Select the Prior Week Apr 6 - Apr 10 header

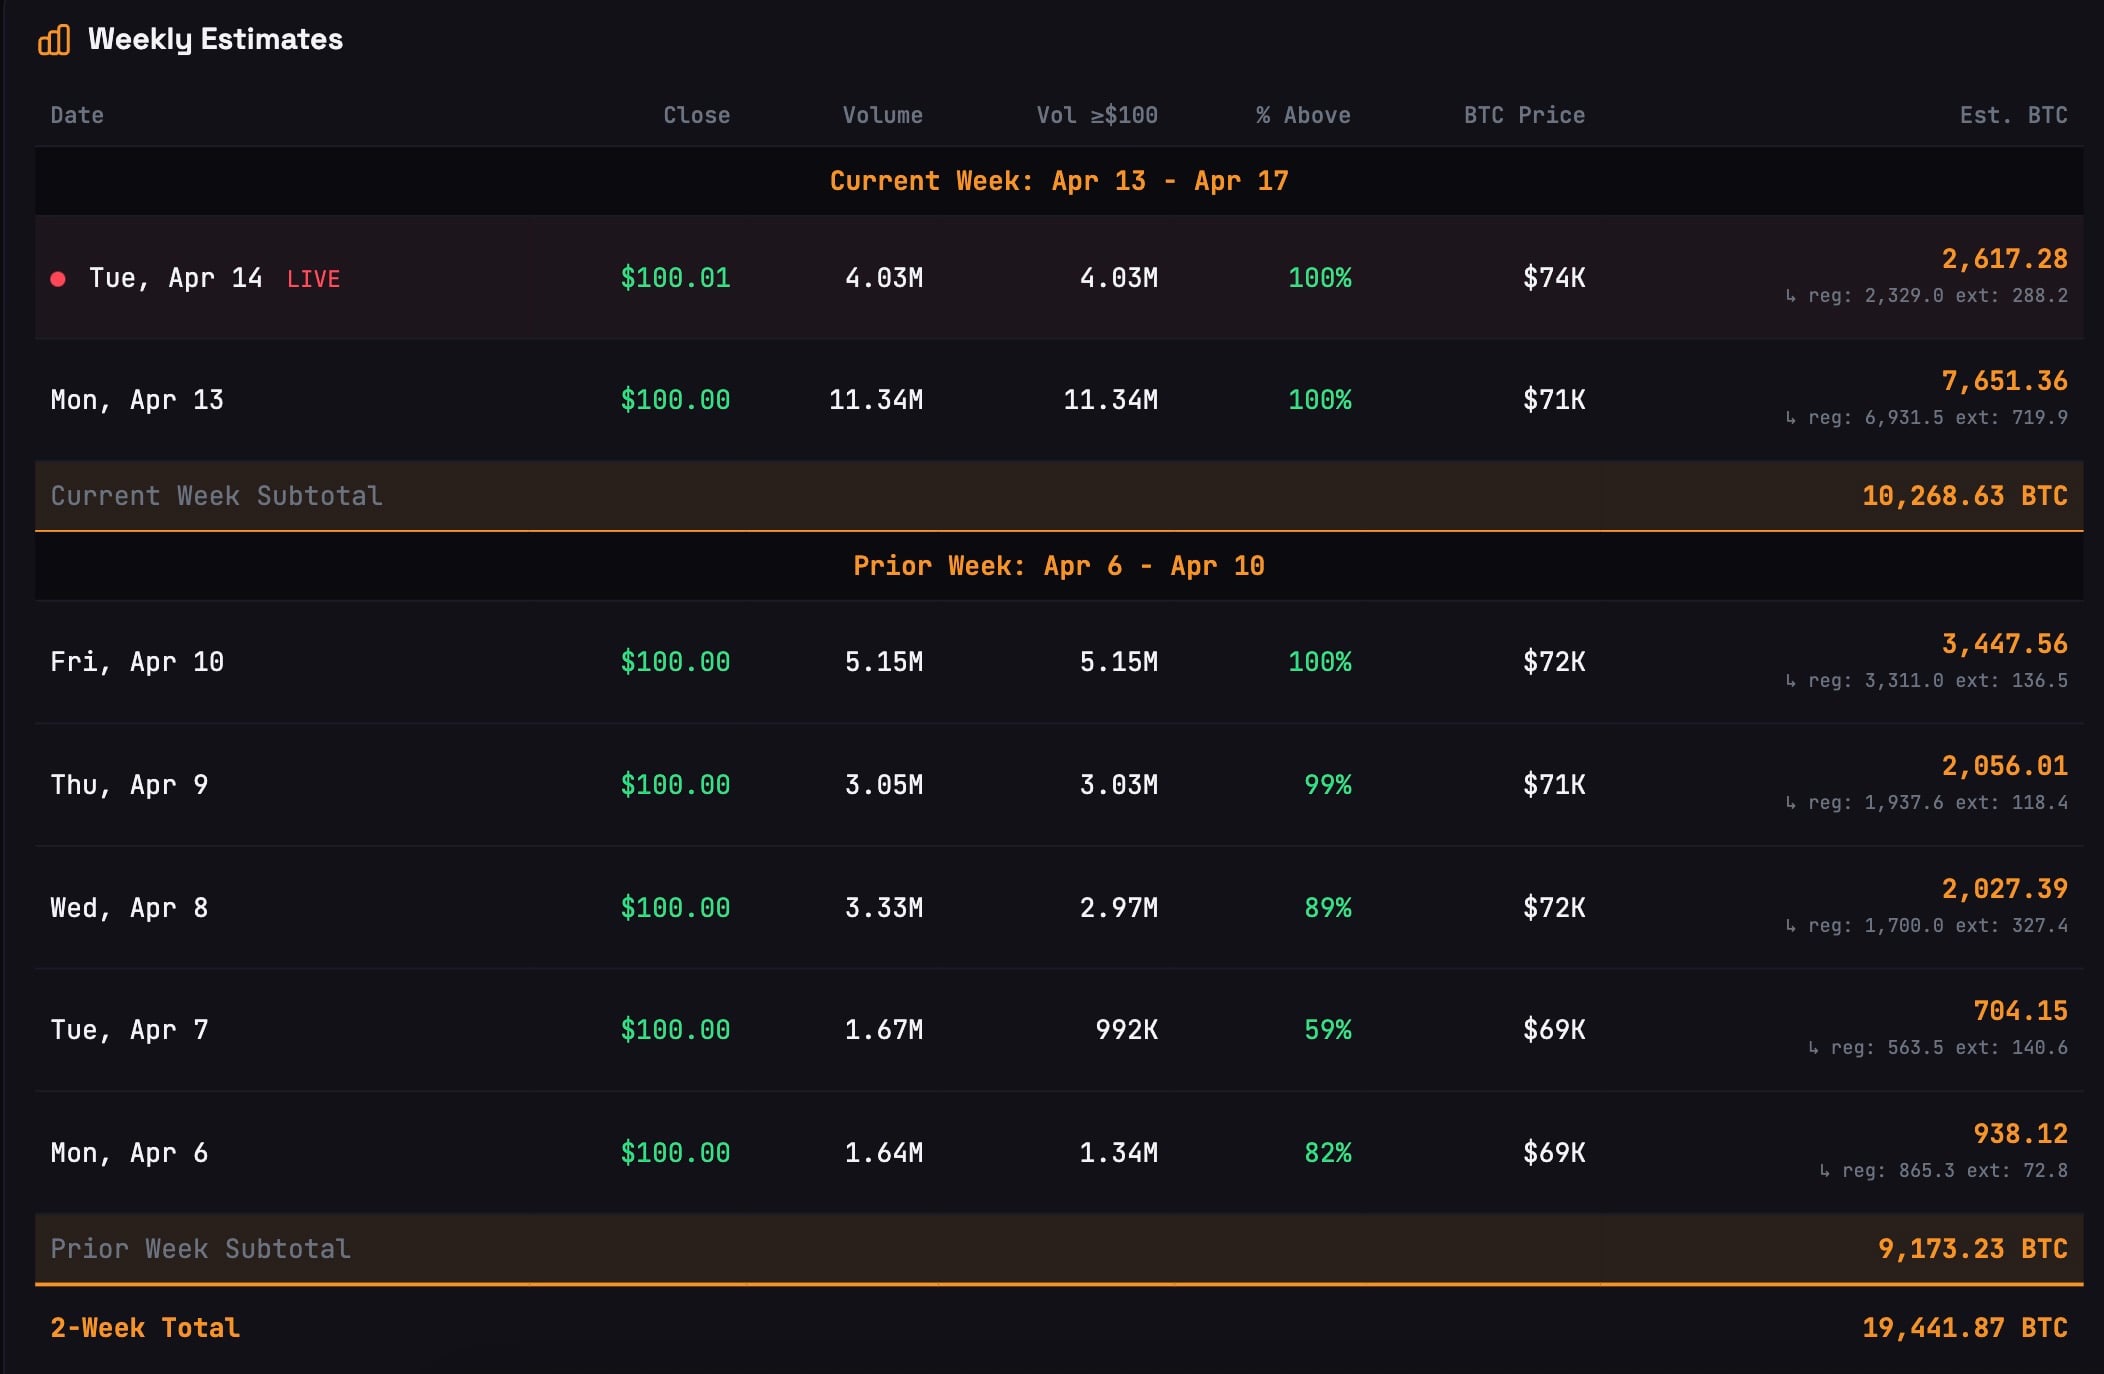1058,566
